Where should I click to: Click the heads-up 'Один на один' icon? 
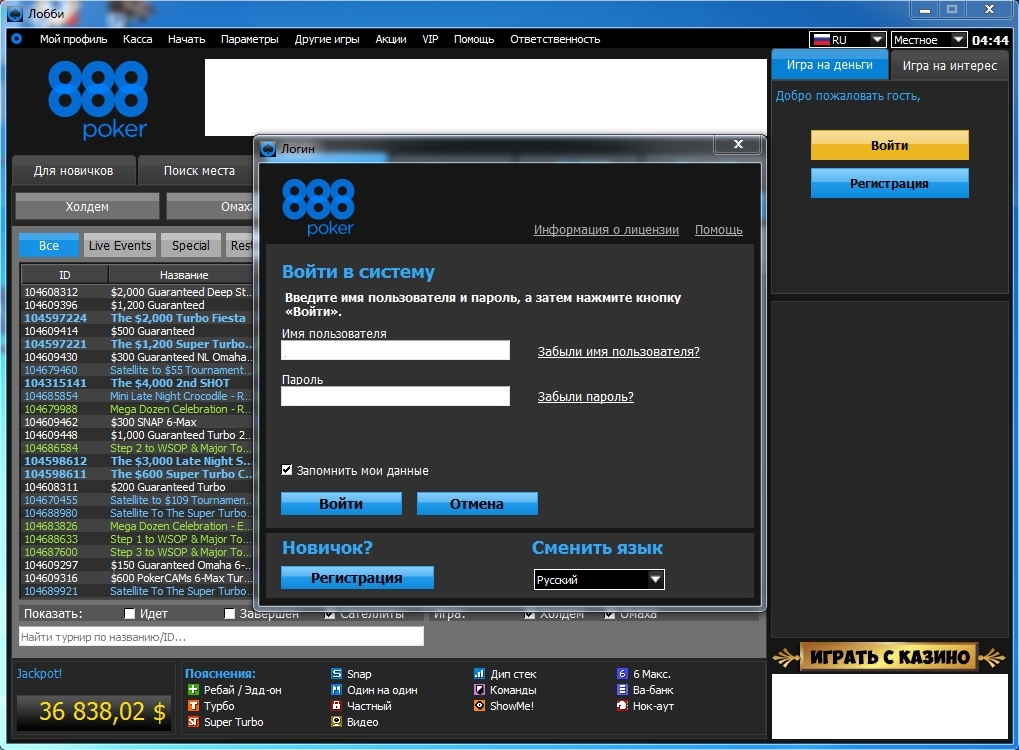tap(336, 690)
